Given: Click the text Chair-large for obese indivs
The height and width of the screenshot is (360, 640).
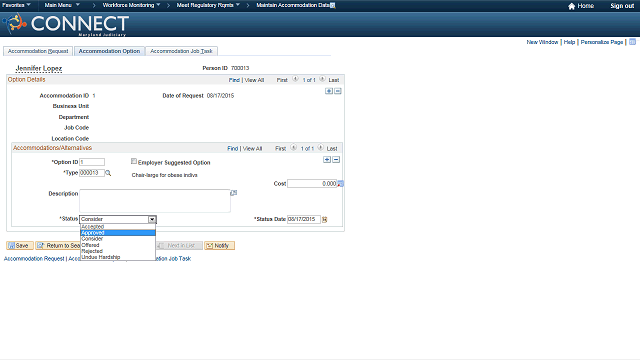Looking at the screenshot, I should (164, 175).
